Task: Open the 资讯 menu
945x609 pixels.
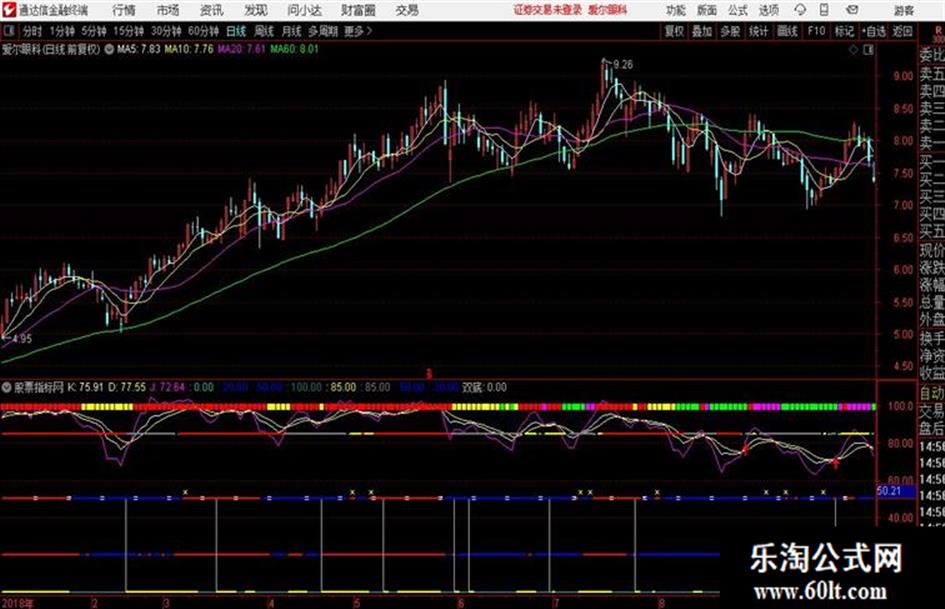Action: (x=211, y=10)
